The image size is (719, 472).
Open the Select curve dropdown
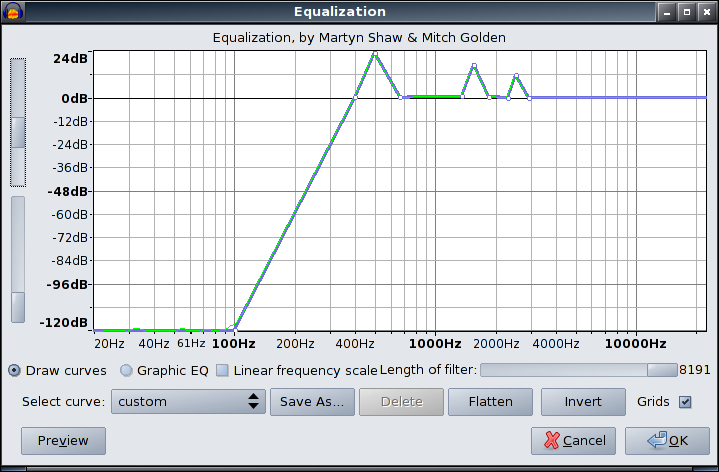click(x=187, y=402)
